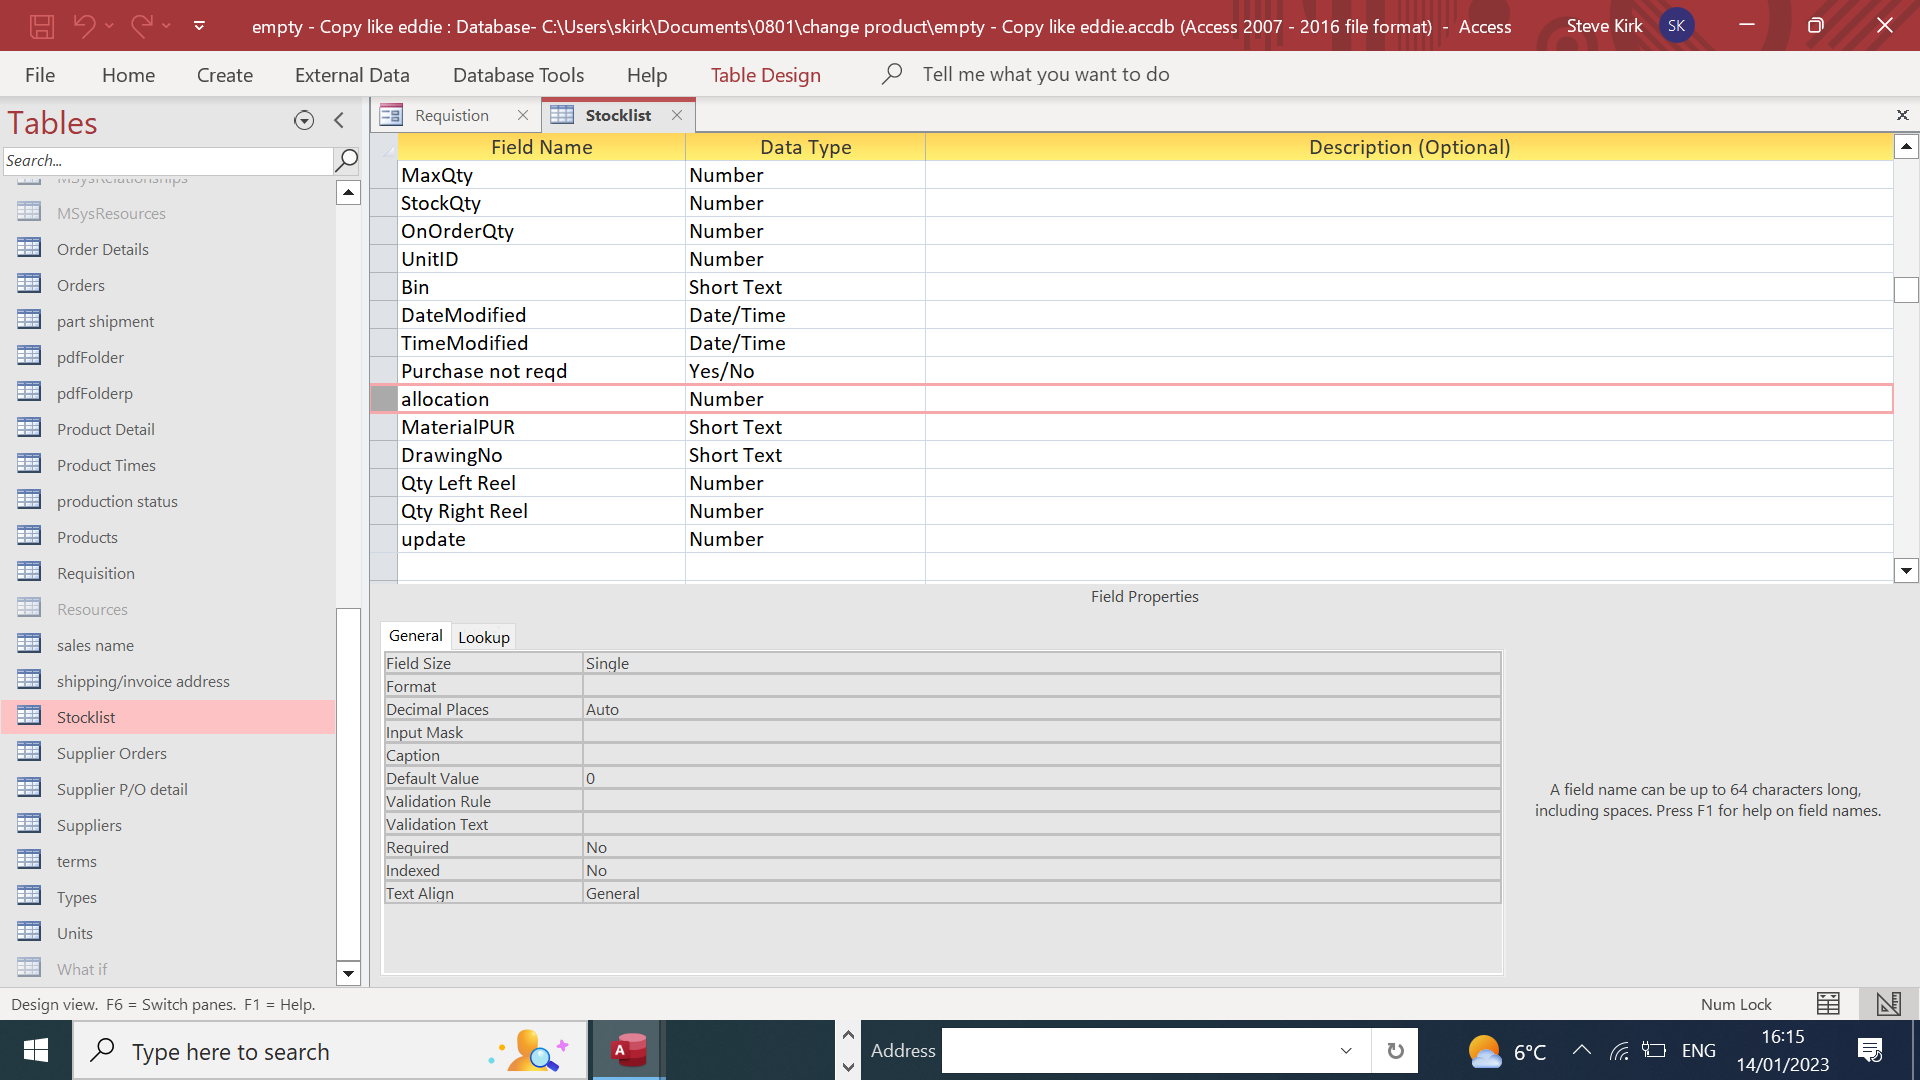1920x1080 pixels.
Task: Click the search magnifier in Tables pane
Action: click(346, 160)
